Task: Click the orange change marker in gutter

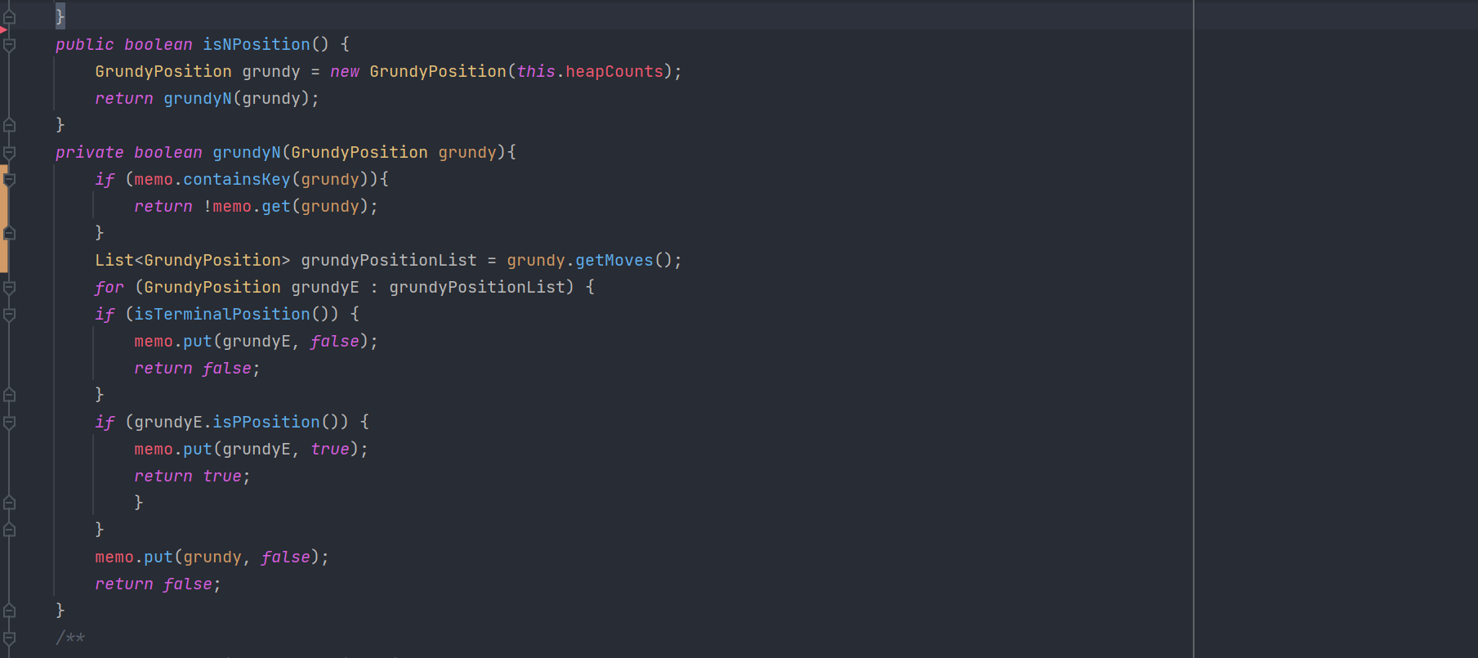Action: tap(3, 220)
